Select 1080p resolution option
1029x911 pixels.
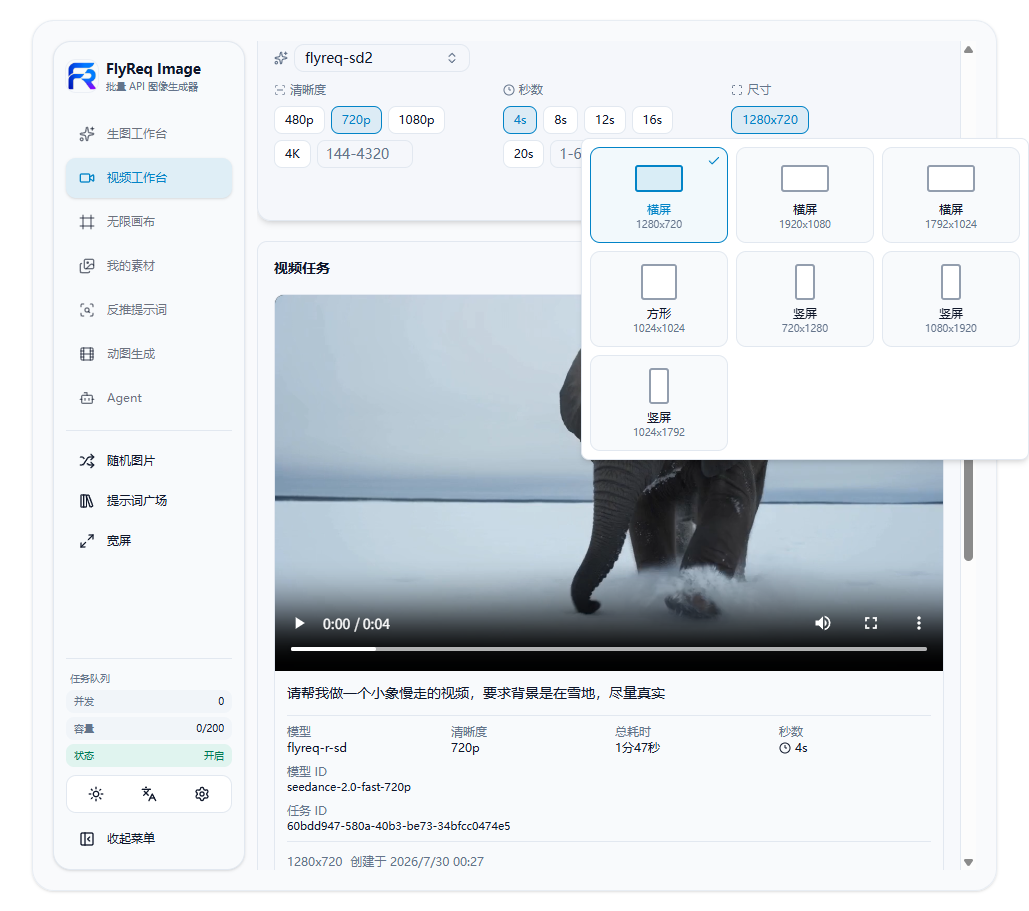[x=417, y=120]
